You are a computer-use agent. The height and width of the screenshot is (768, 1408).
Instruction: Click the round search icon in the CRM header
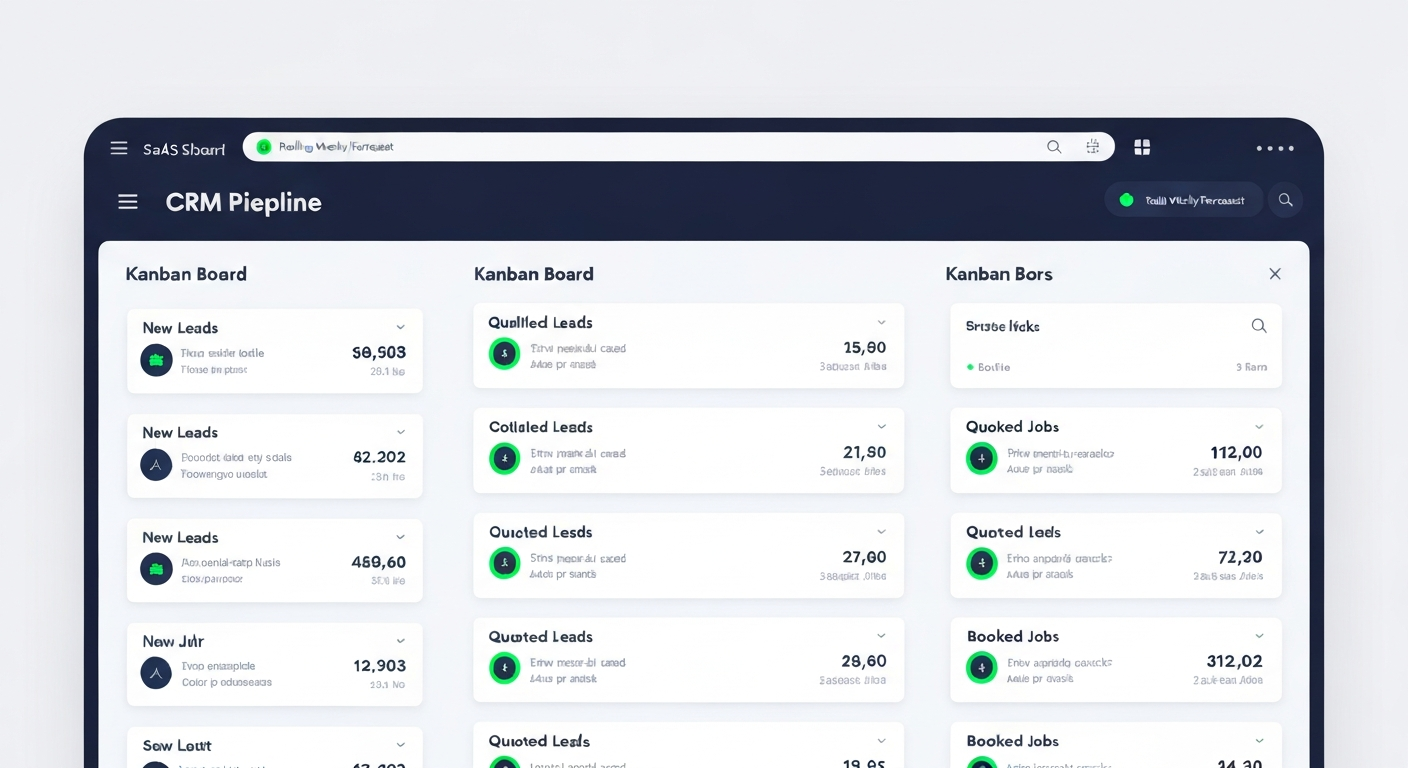[x=1286, y=200]
